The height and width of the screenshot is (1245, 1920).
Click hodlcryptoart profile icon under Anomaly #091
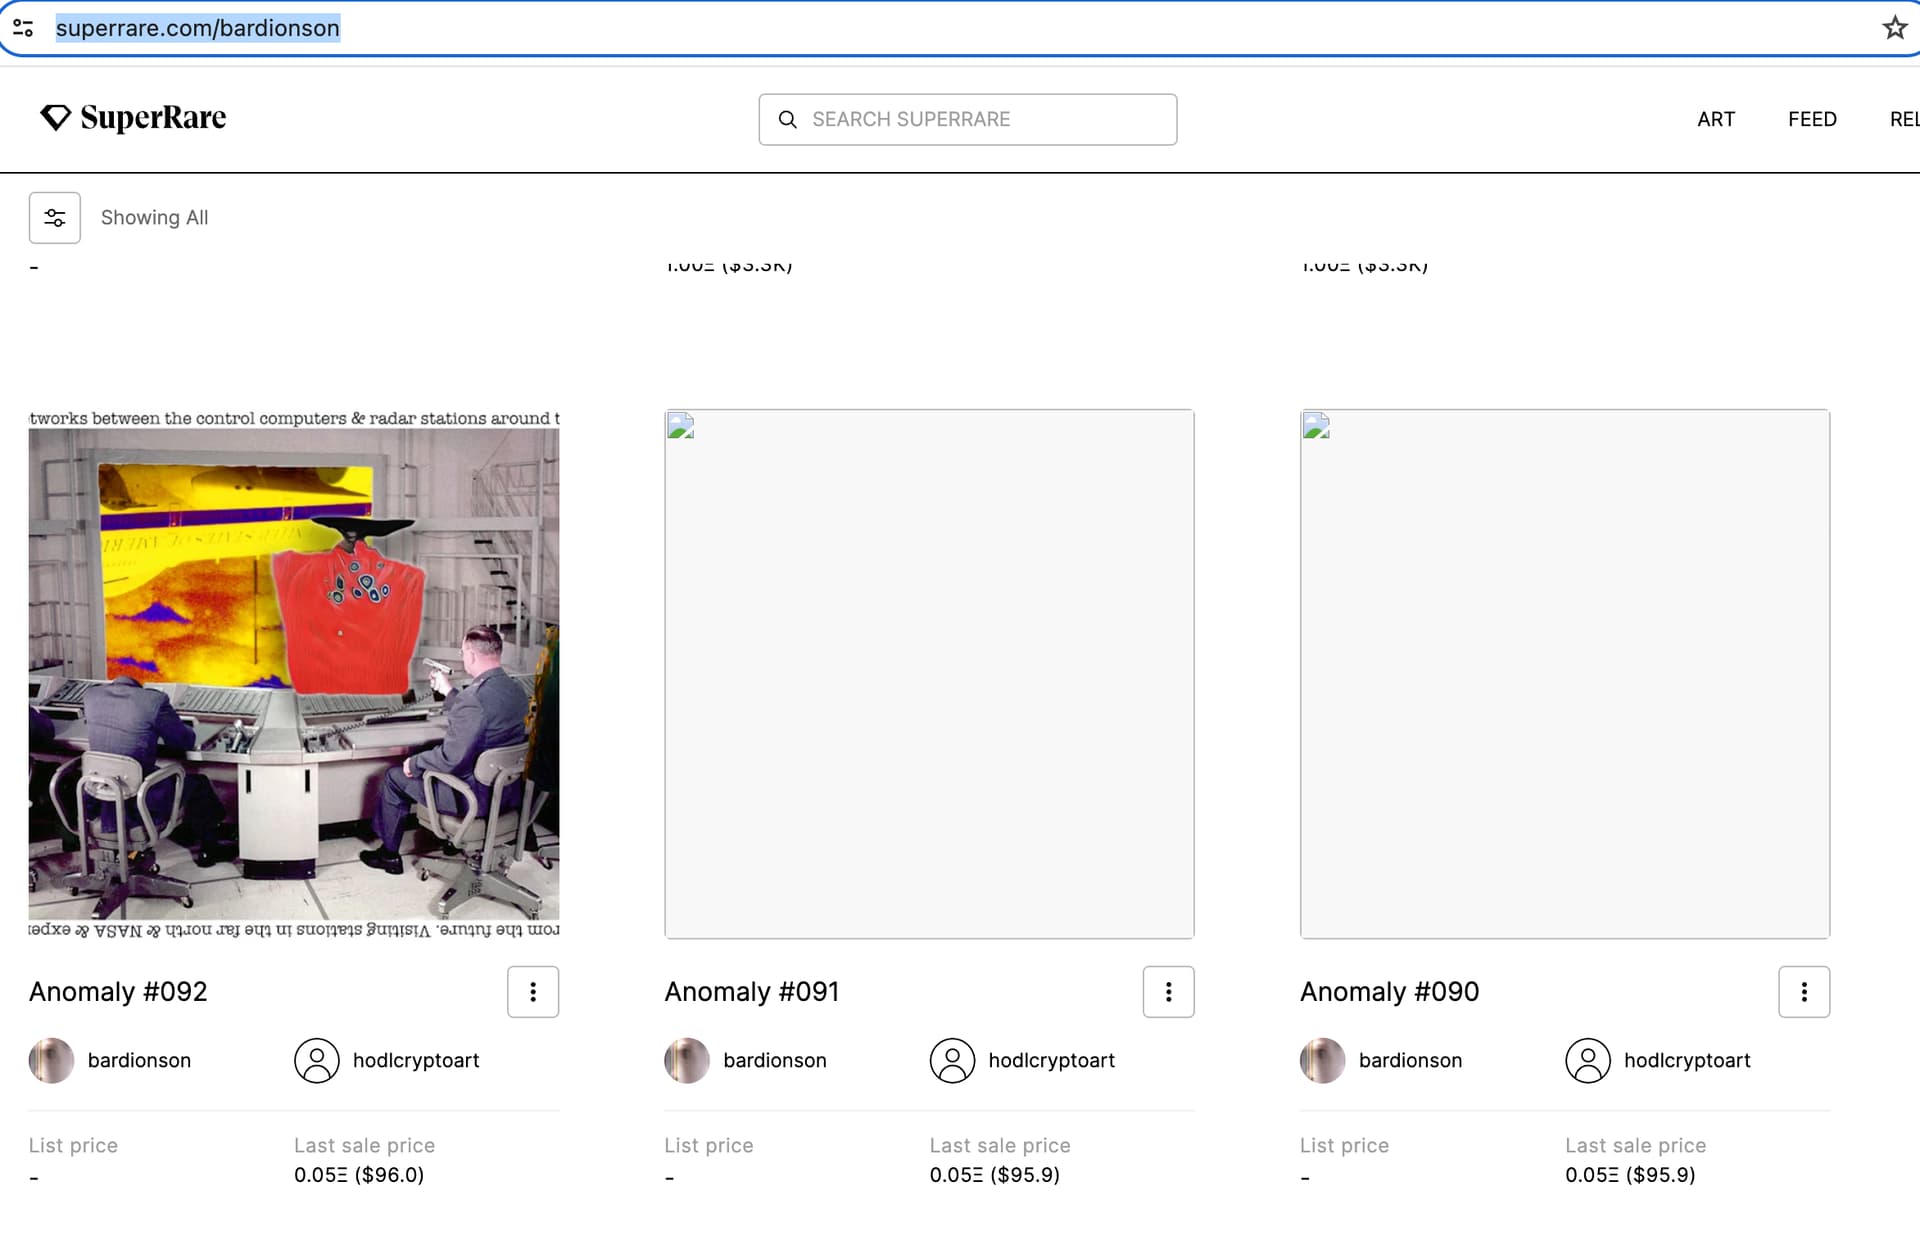click(952, 1061)
